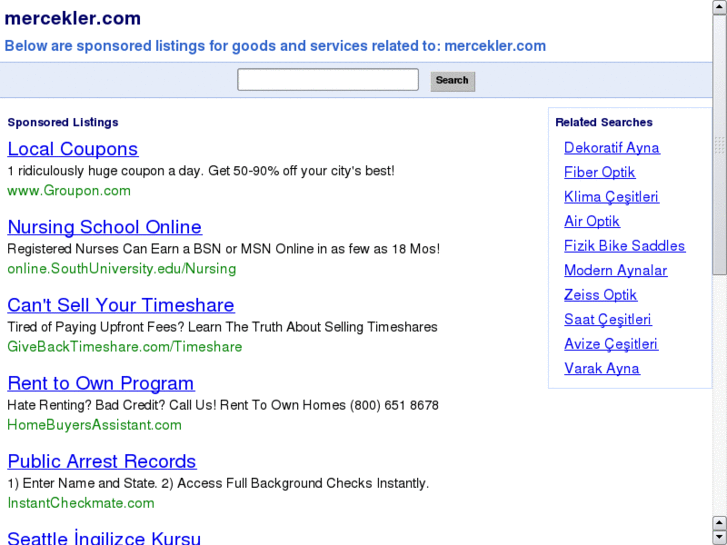Open the Nursing School Online listing
This screenshot has width=727, height=545.
pos(105,227)
